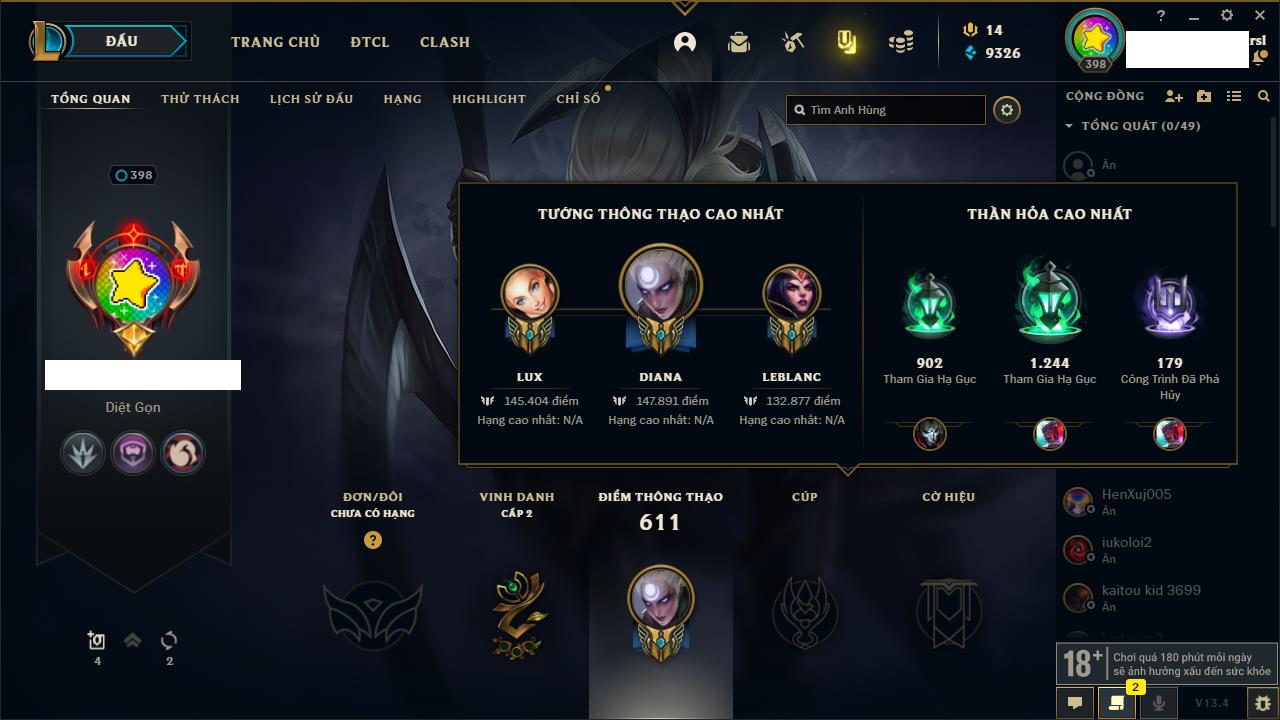Image resolution: width=1280 pixels, height=720 pixels.
Task: Open the Store coins icon
Action: point(901,42)
